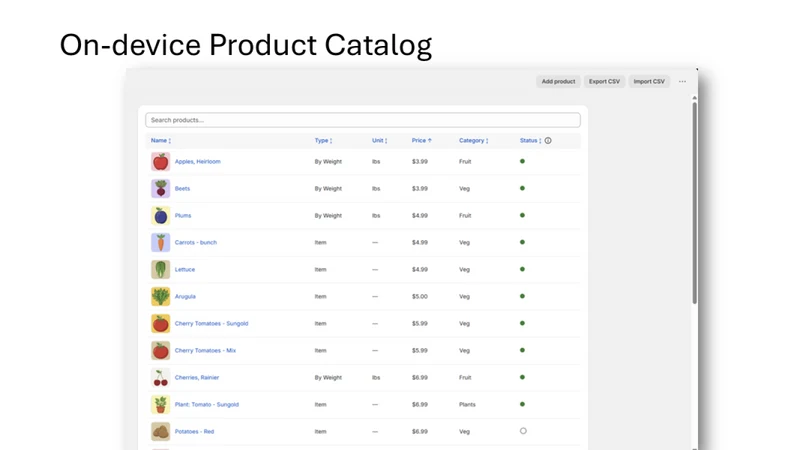The height and width of the screenshot is (450, 800).
Task: Click the Plants category cell
Action: click(x=467, y=405)
